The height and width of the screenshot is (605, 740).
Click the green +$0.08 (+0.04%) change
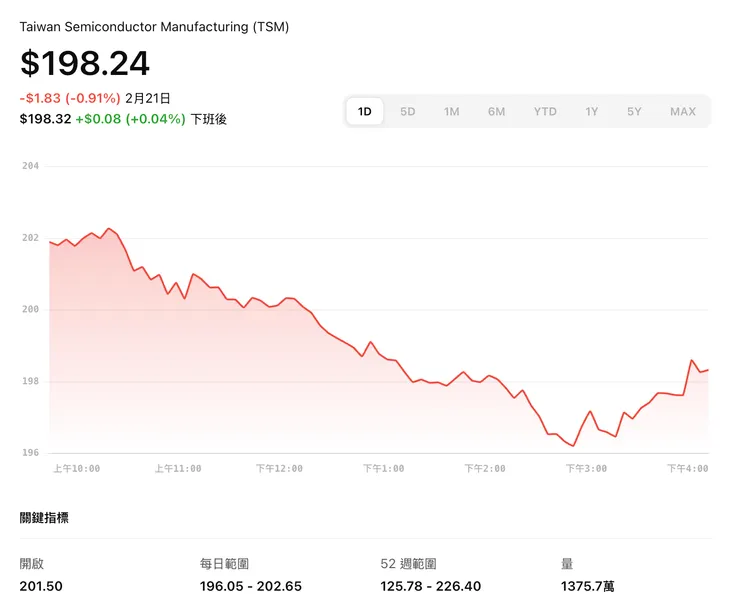(131, 119)
